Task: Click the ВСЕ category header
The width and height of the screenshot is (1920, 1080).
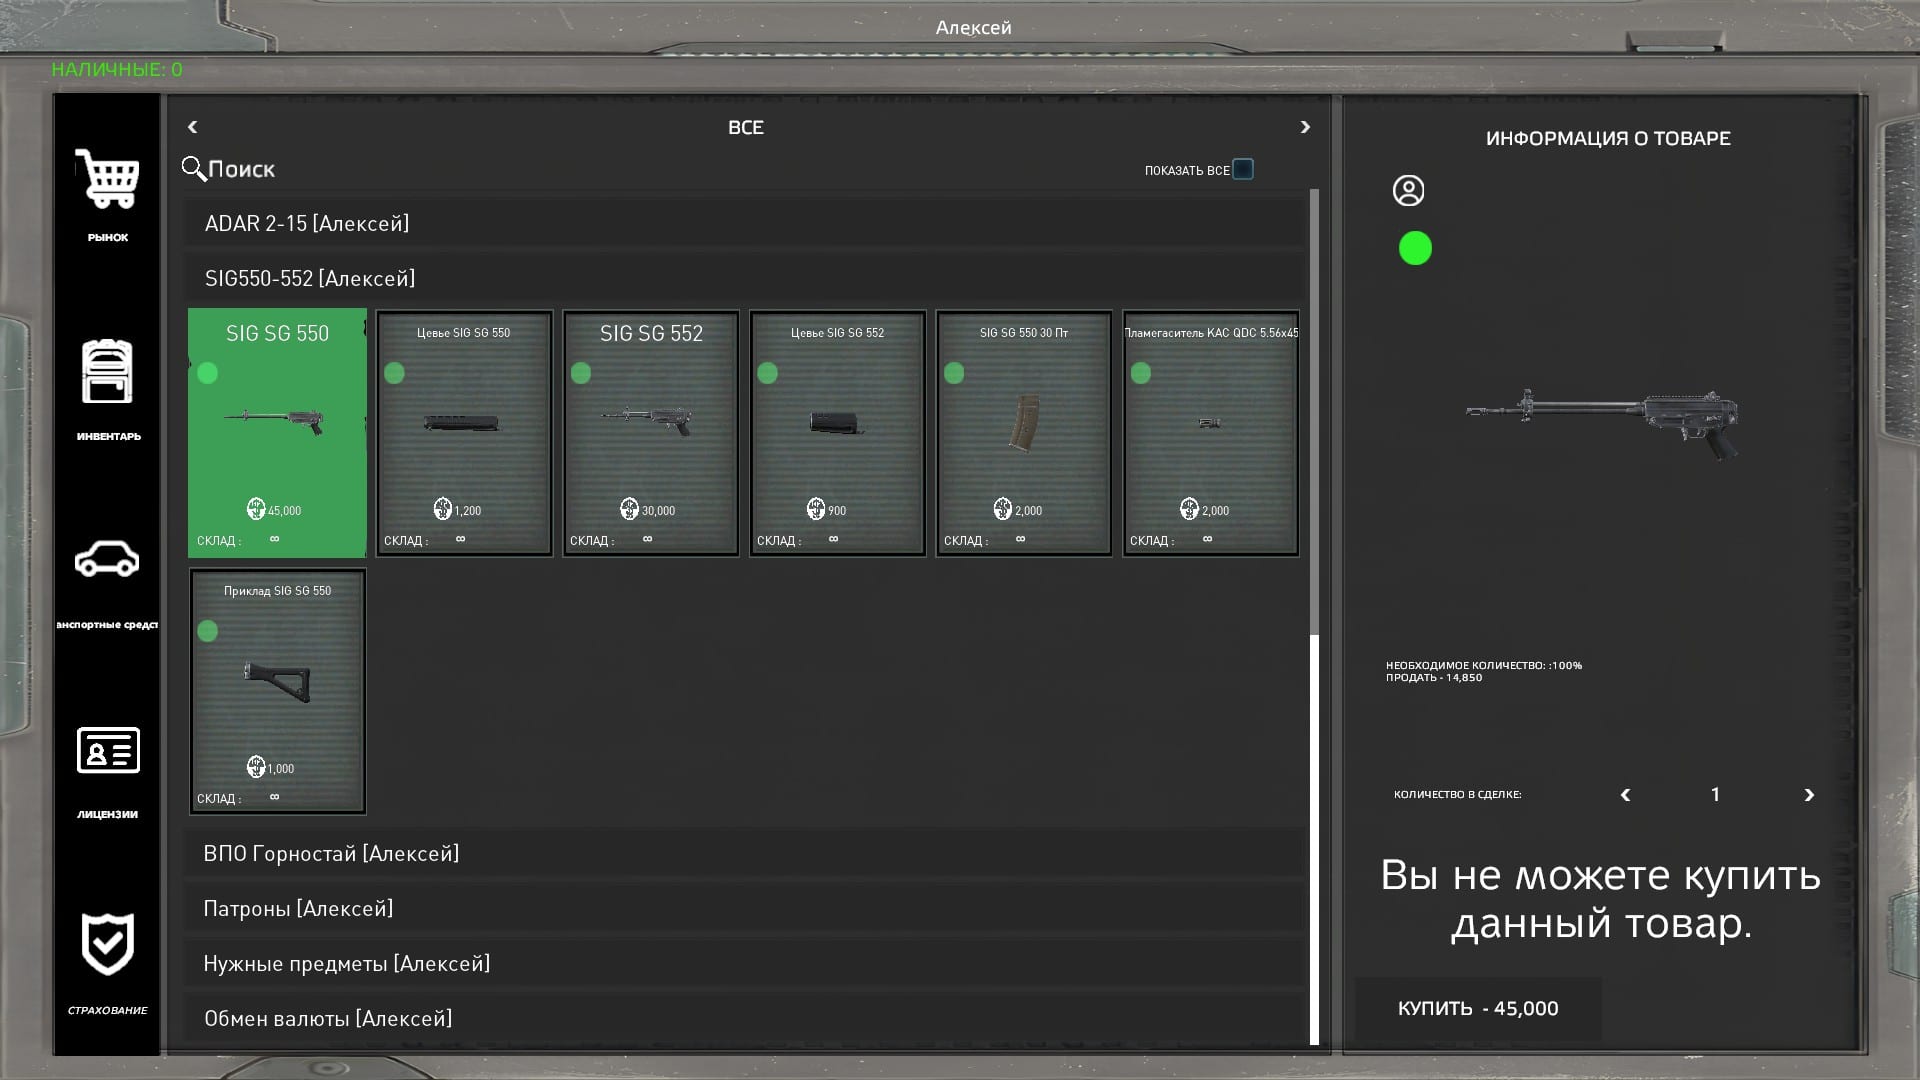Action: point(746,127)
